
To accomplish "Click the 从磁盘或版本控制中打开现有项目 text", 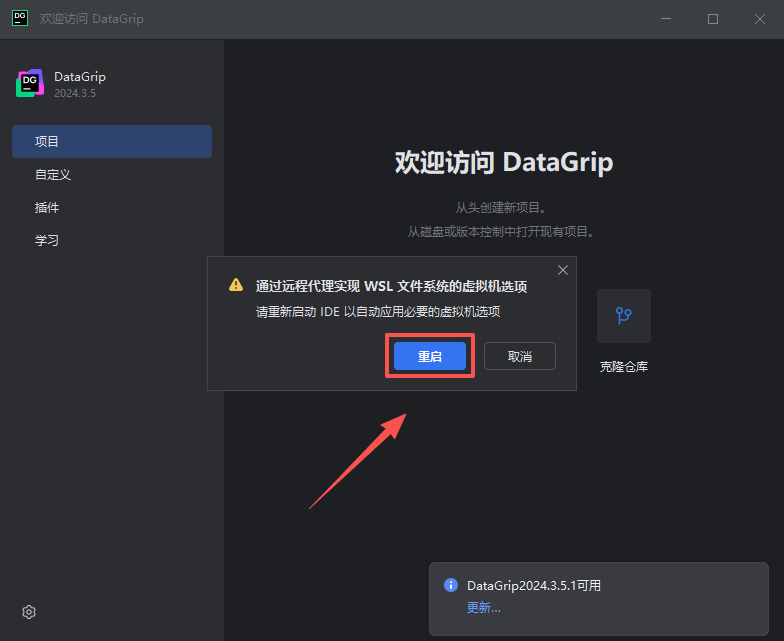I will [x=500, y=232].
